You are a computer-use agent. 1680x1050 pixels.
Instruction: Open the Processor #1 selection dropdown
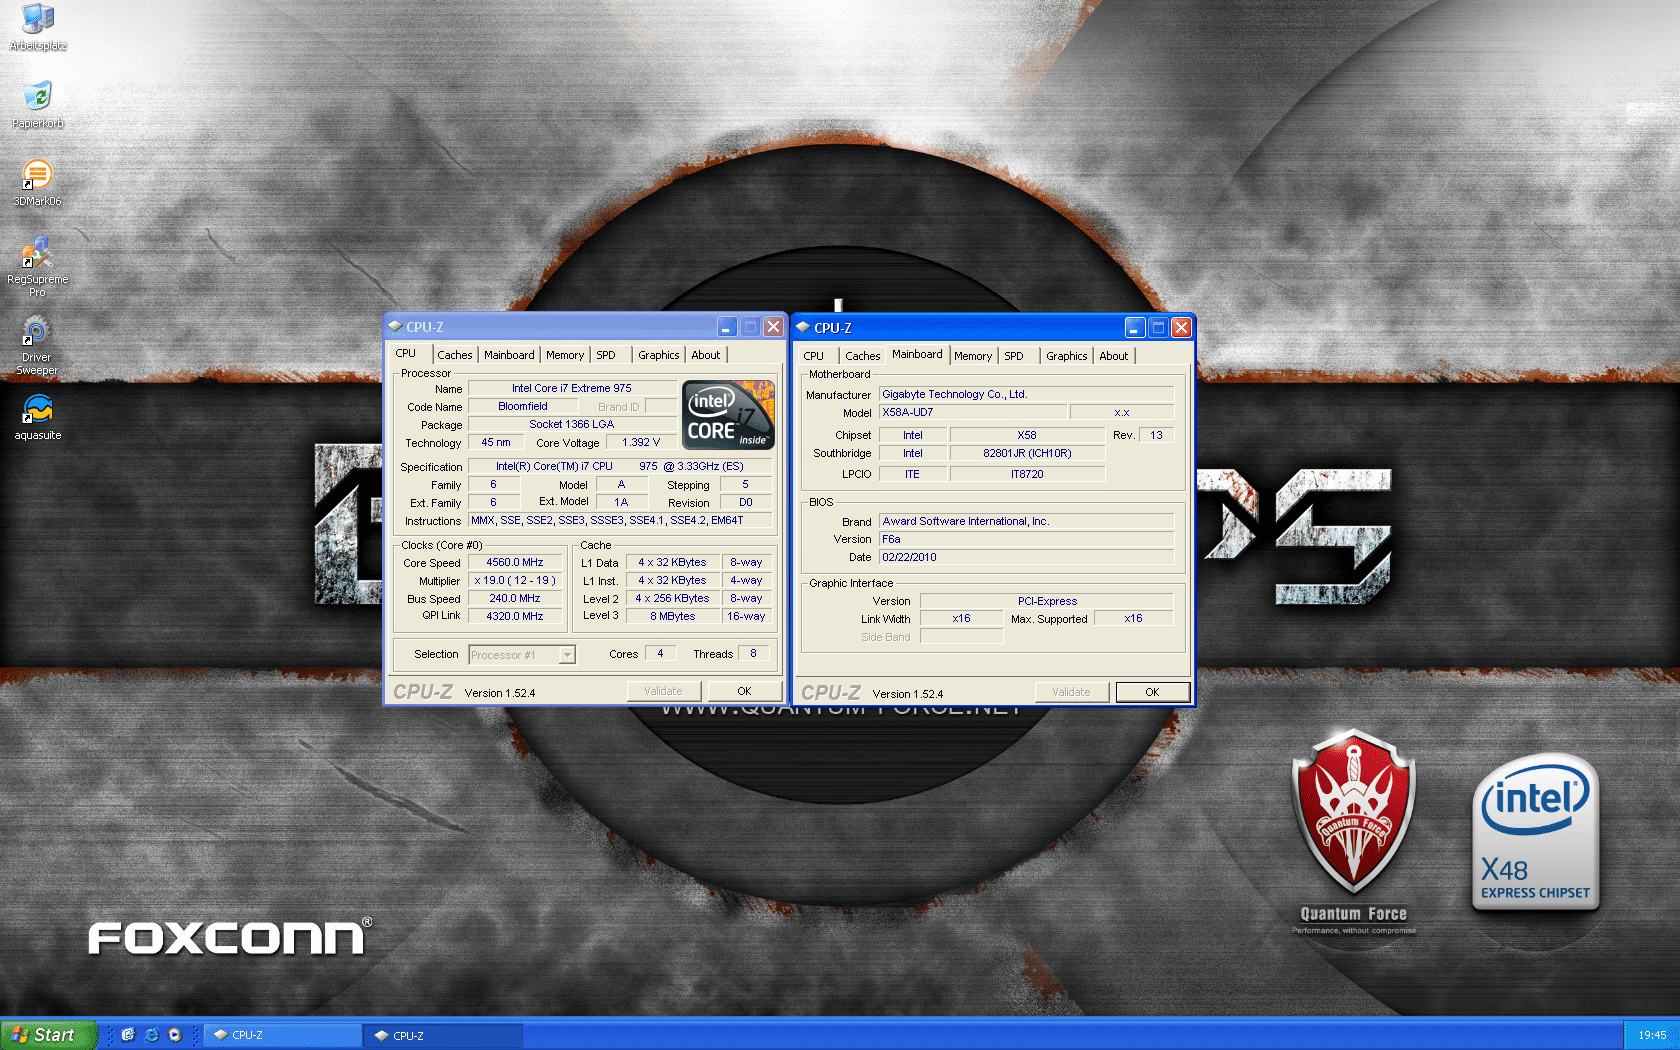tap(522, 655)
